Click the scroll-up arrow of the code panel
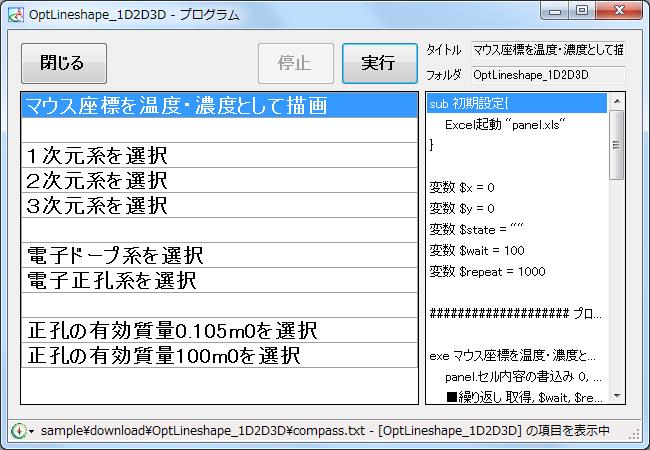Screen dimensions: 650x450 click(617, 102)
